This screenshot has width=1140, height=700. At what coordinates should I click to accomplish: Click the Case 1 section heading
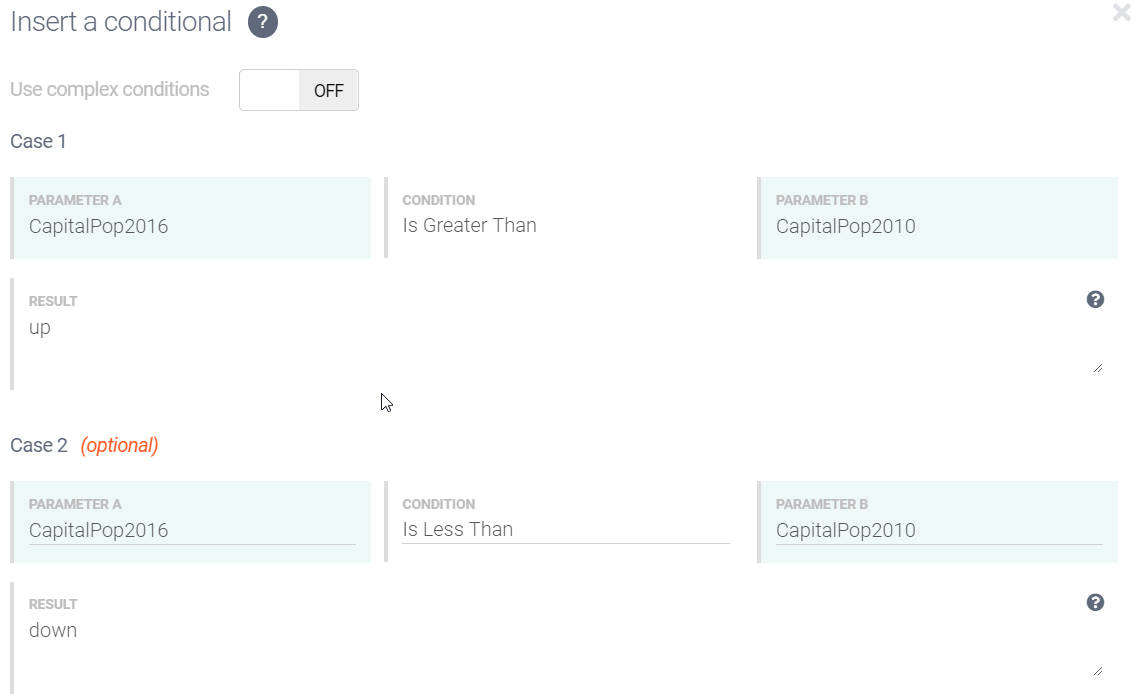(38, 141)
